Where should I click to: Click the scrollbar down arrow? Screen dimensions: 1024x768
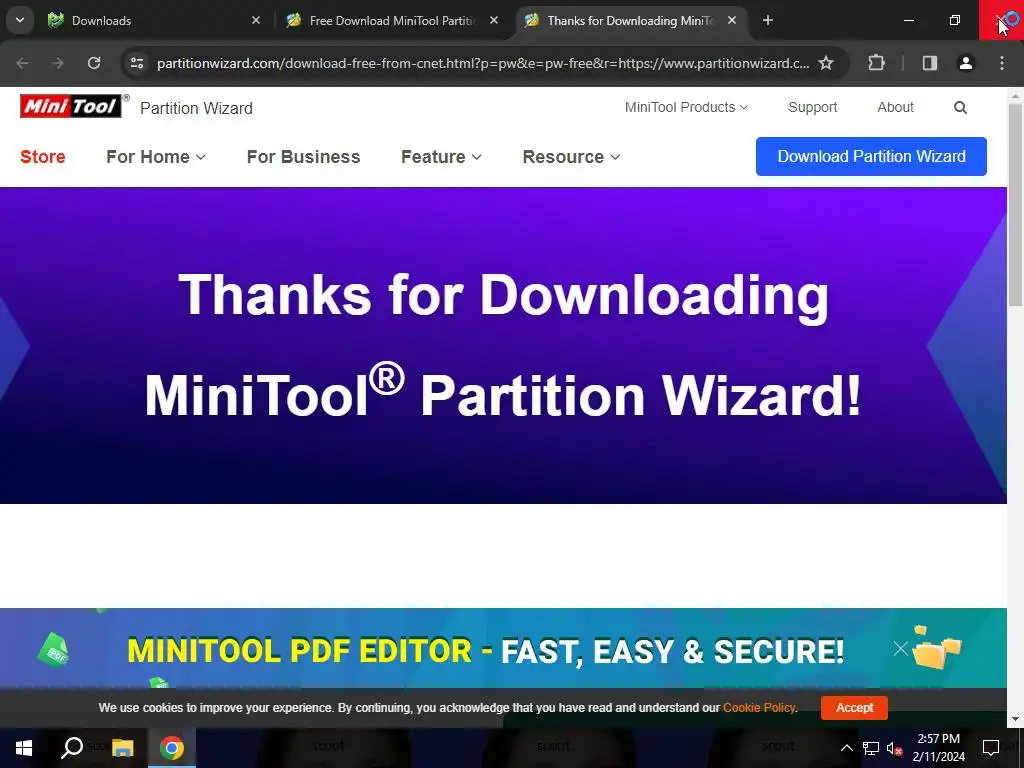point(1015,719)
